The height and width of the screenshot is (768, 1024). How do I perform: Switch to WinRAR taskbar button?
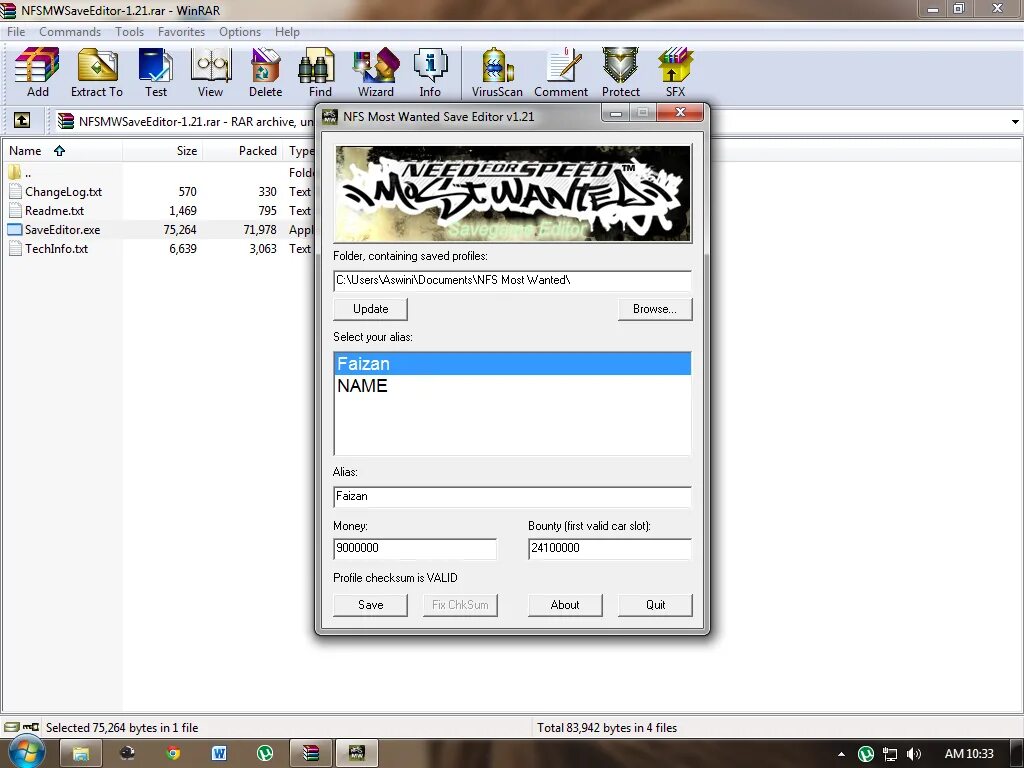(311, 754)
